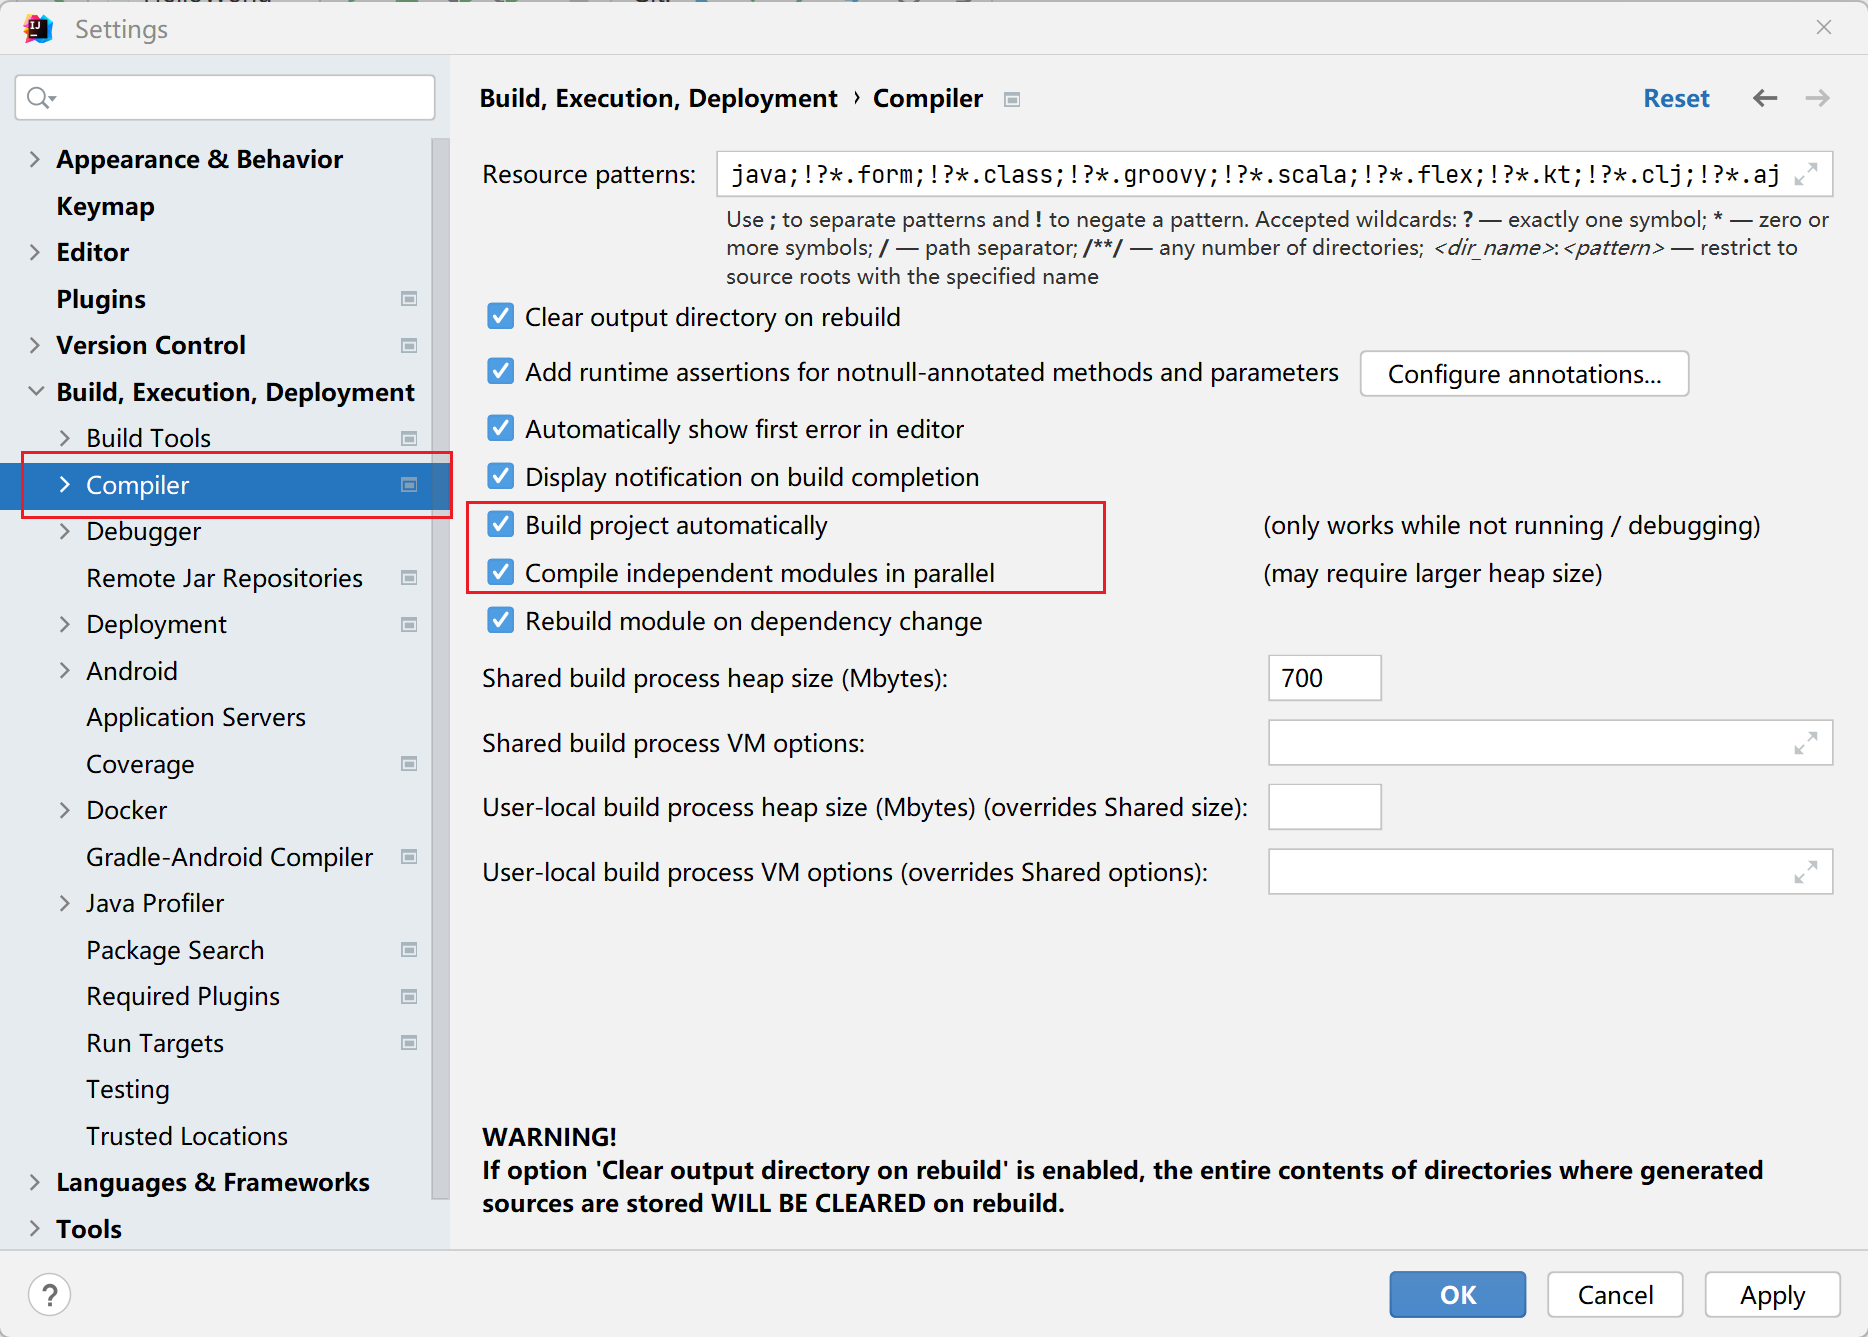The width and height of the screenshot is (1868, 1337).
Task: Expand the Appearance & Behavior section
Action: [35, 159]
